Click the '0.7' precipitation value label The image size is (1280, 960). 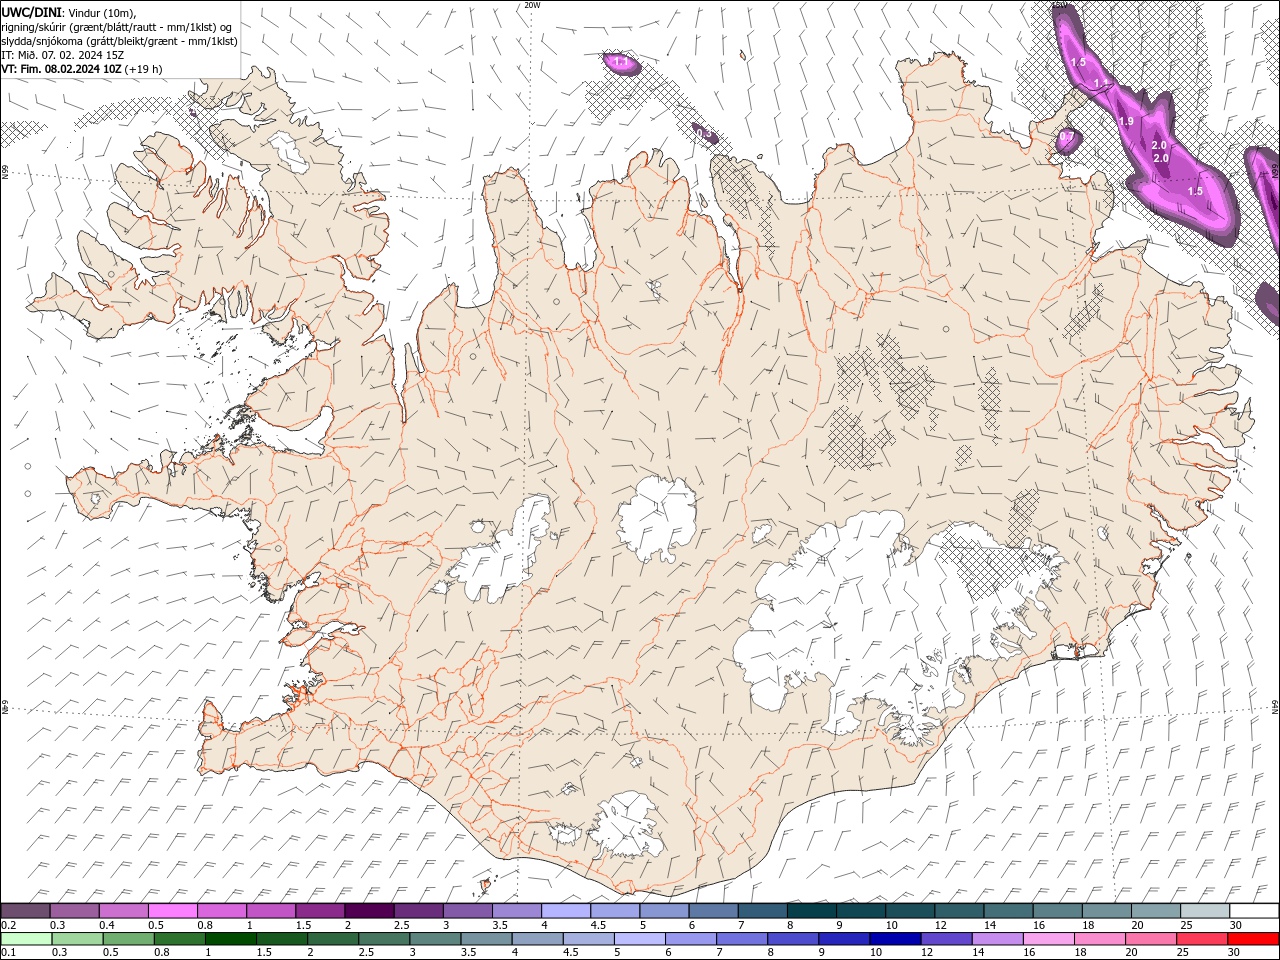1066,136
